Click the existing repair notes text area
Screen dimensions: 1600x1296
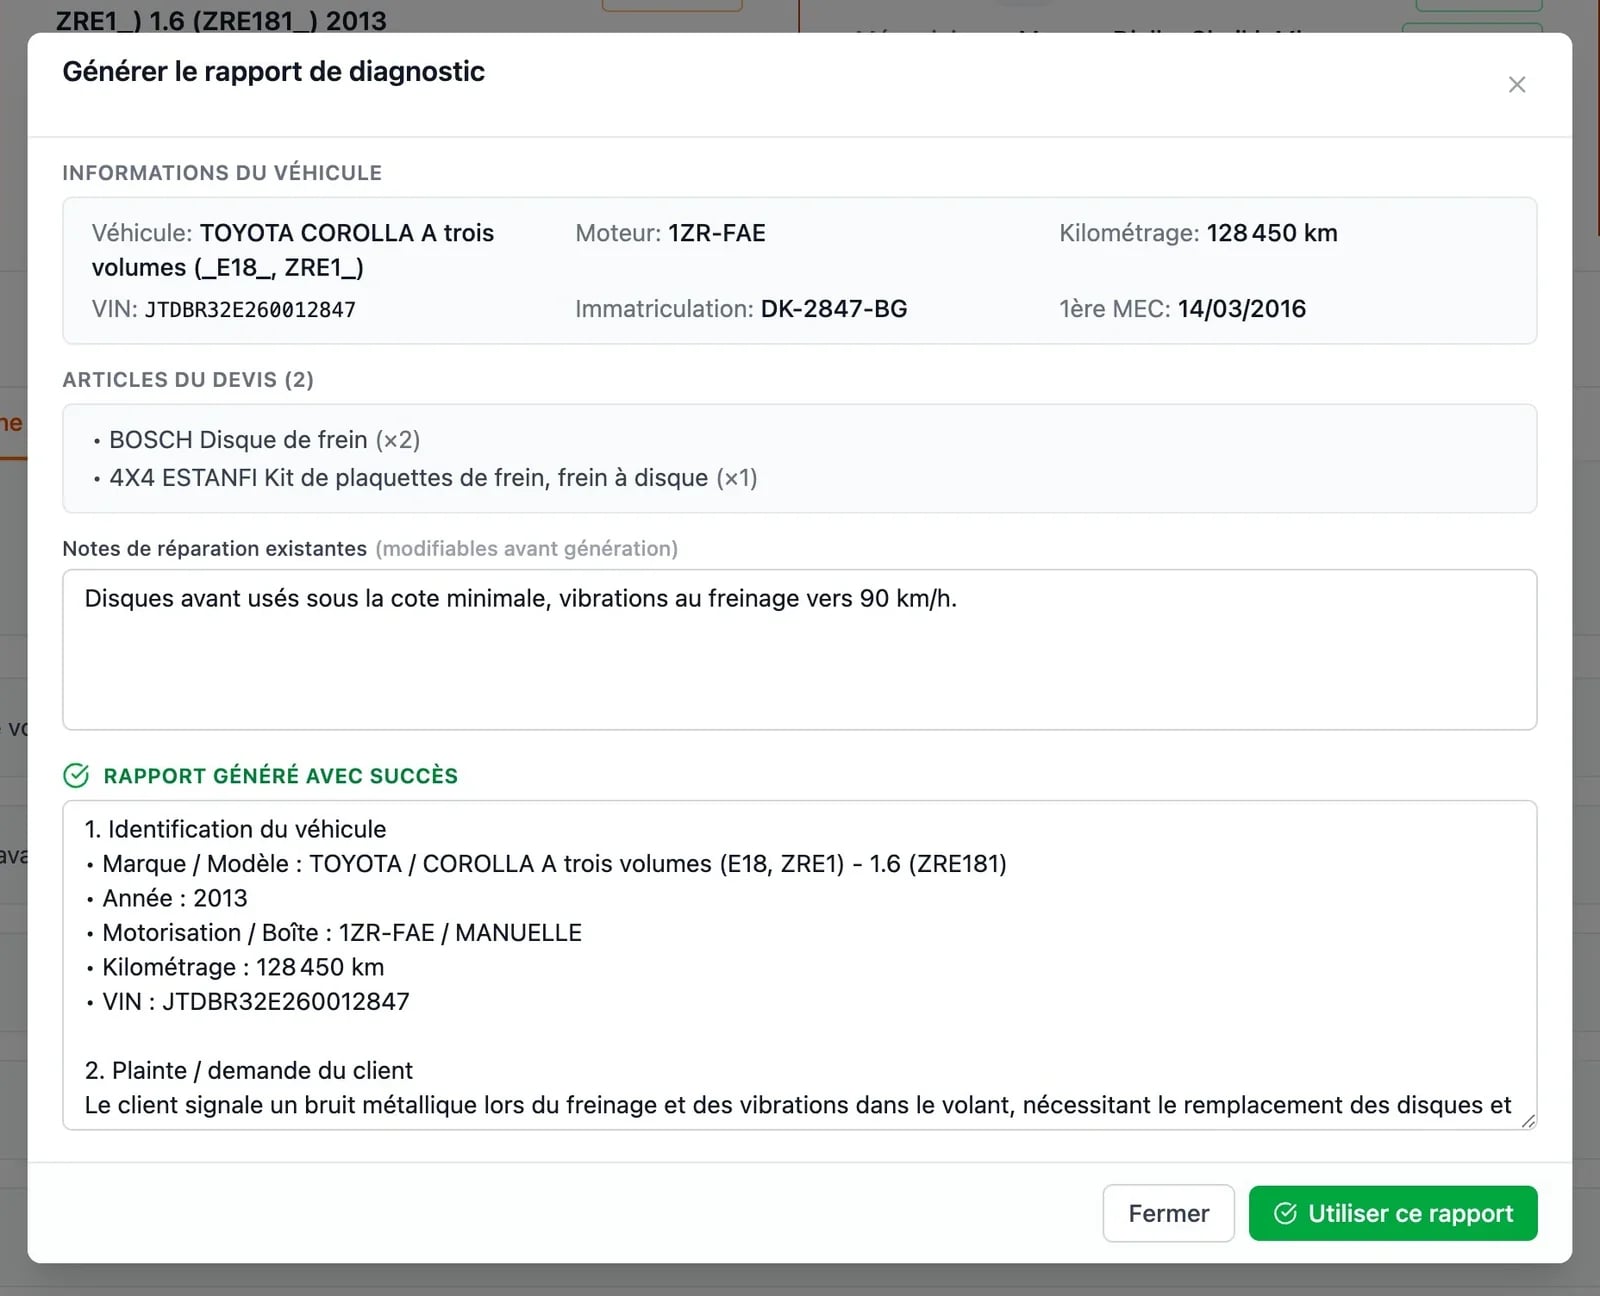[799, 649]
